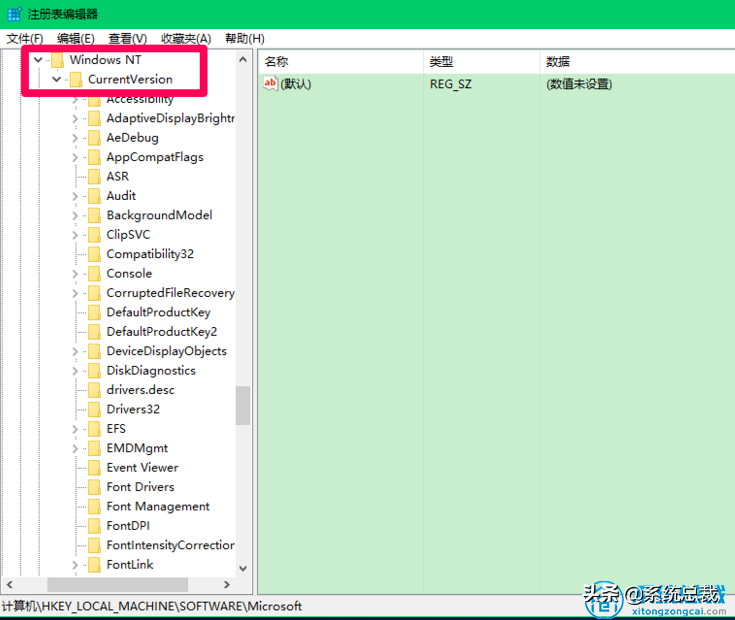Expand the ClipSVC key

click(75, 235)
